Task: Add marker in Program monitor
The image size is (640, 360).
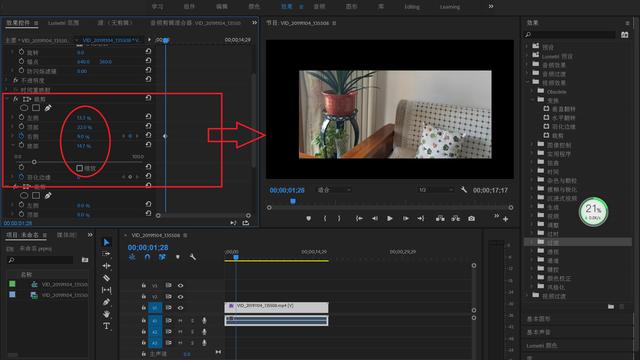Action: (x=309, y=219)
